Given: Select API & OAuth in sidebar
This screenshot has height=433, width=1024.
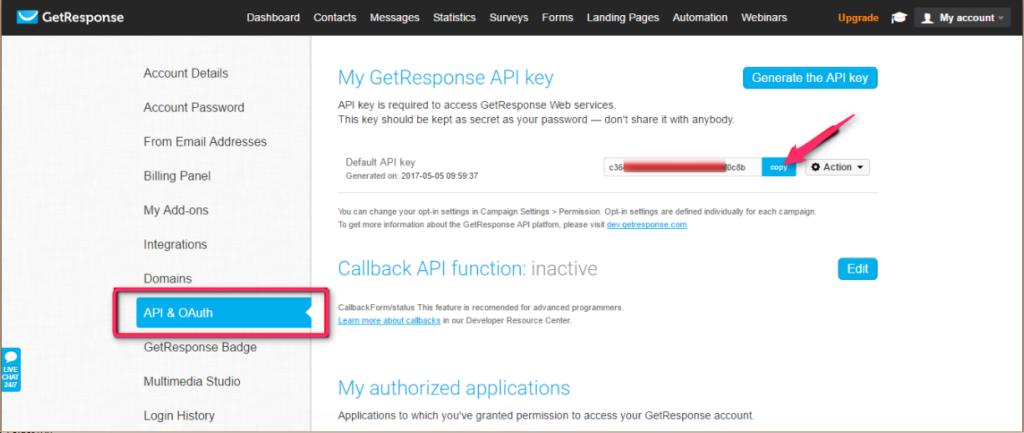Looking at the screenshot, I should 223,313.
